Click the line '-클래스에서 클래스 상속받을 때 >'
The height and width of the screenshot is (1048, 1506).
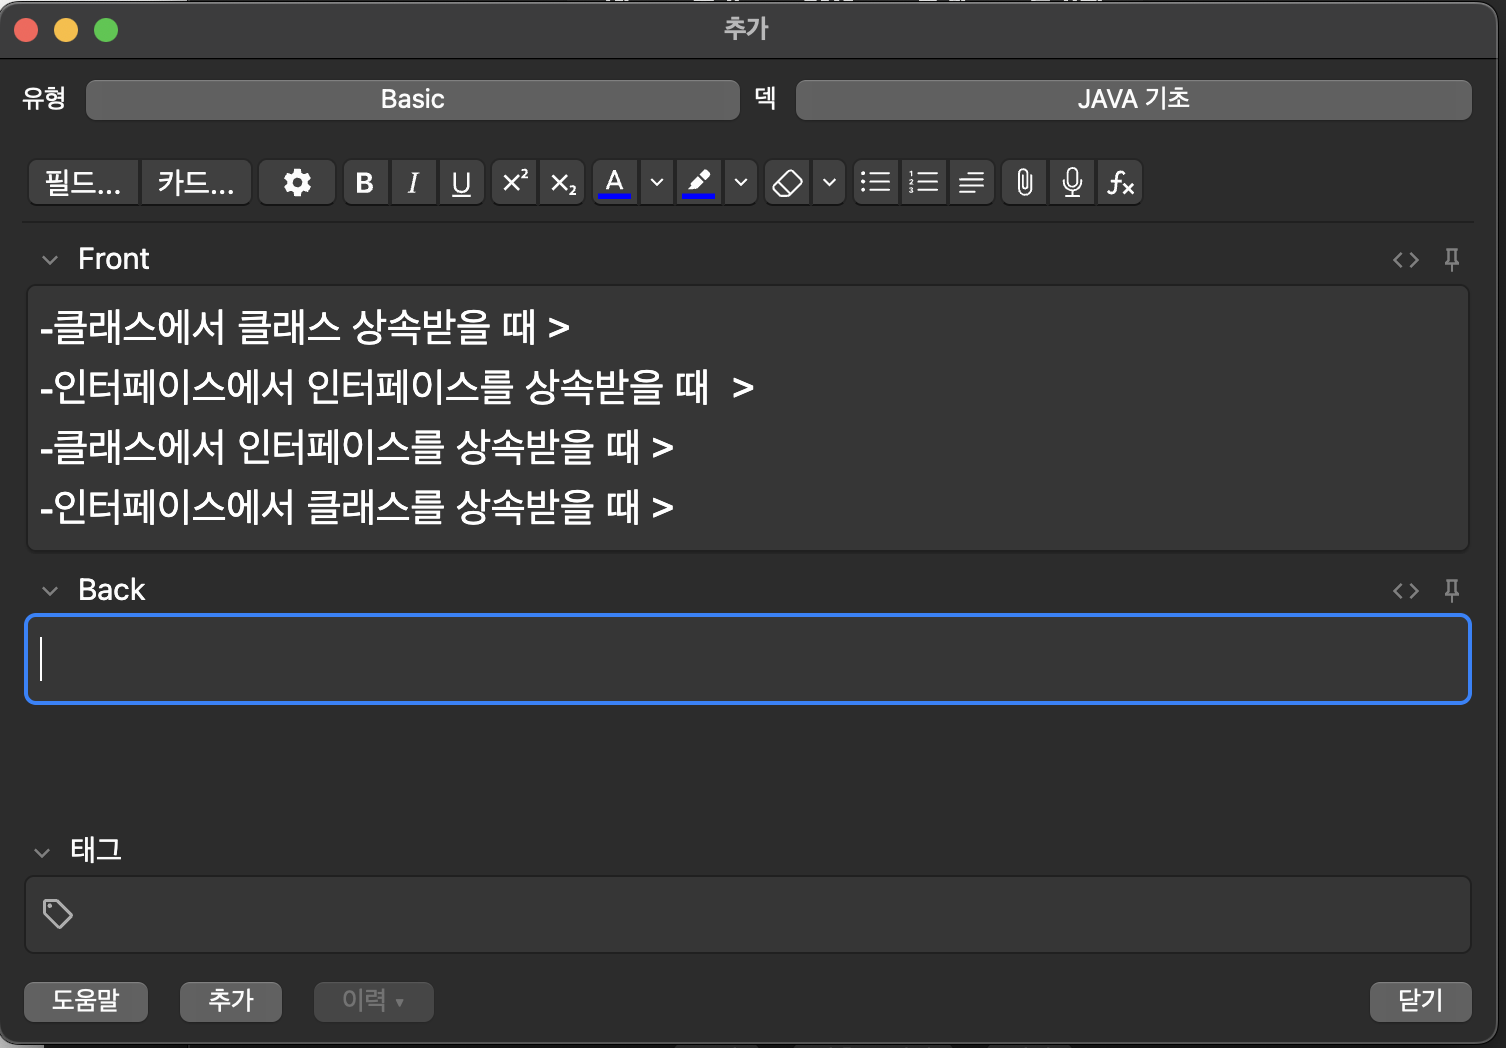tap(305, 327)
